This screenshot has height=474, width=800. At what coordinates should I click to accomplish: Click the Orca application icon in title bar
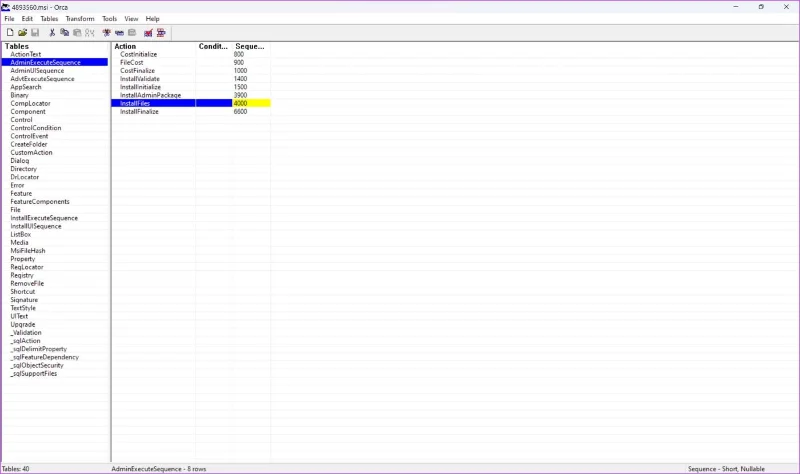point(6,7)
